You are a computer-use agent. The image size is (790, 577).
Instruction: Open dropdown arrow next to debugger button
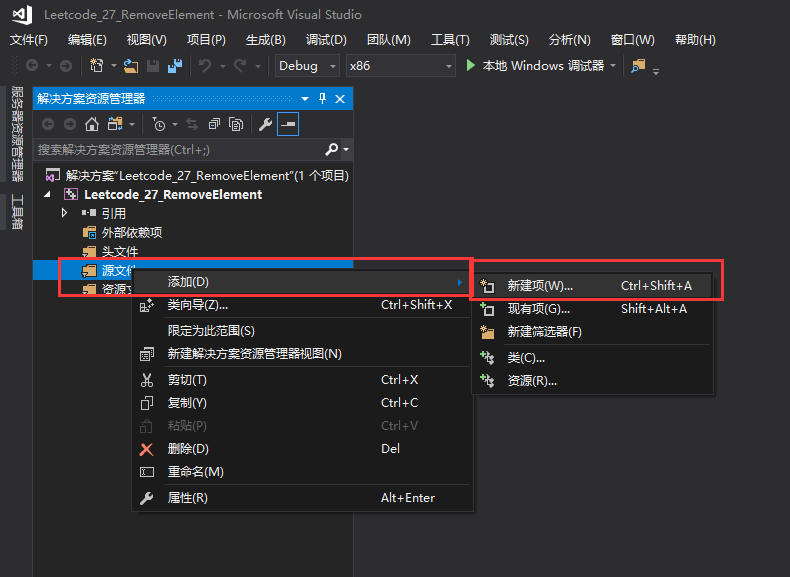(613, 66)
